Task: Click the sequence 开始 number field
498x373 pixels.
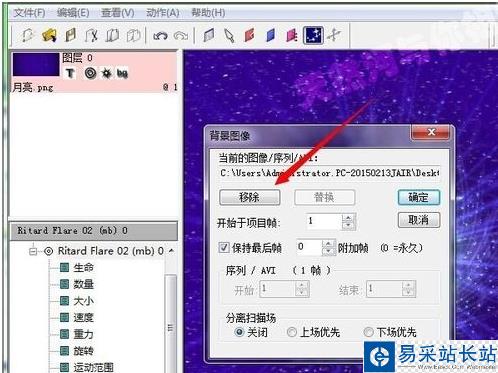Action: pos(278,289)
